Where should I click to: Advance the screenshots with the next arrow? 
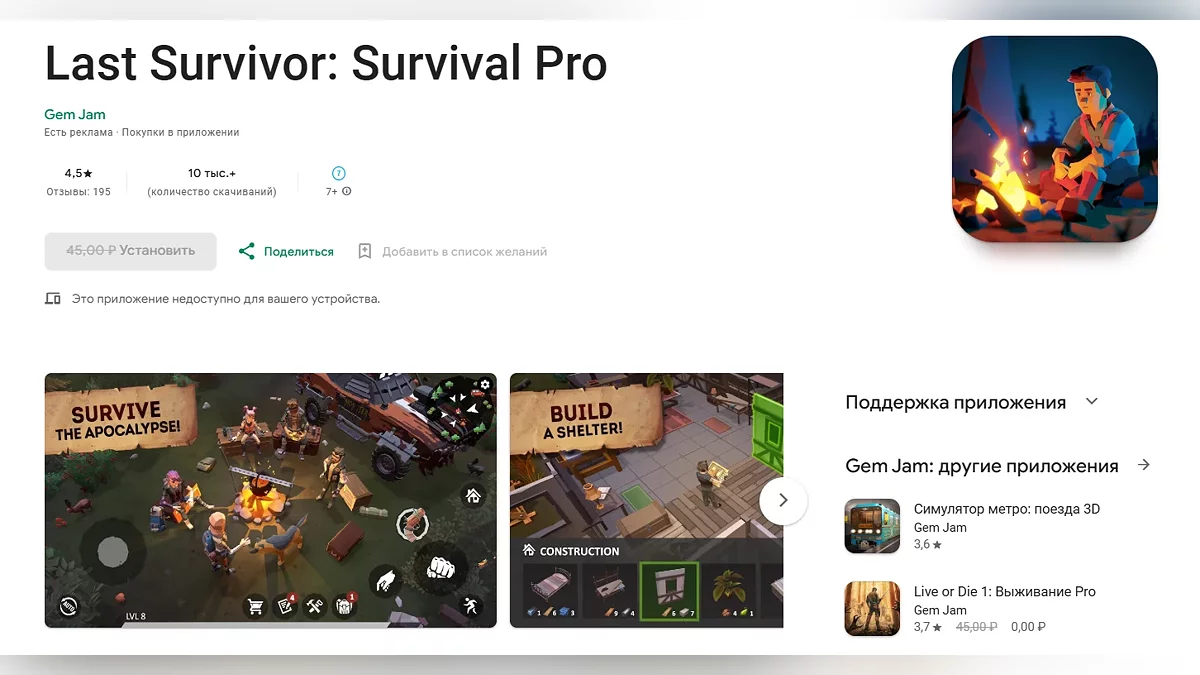[783, 500]
